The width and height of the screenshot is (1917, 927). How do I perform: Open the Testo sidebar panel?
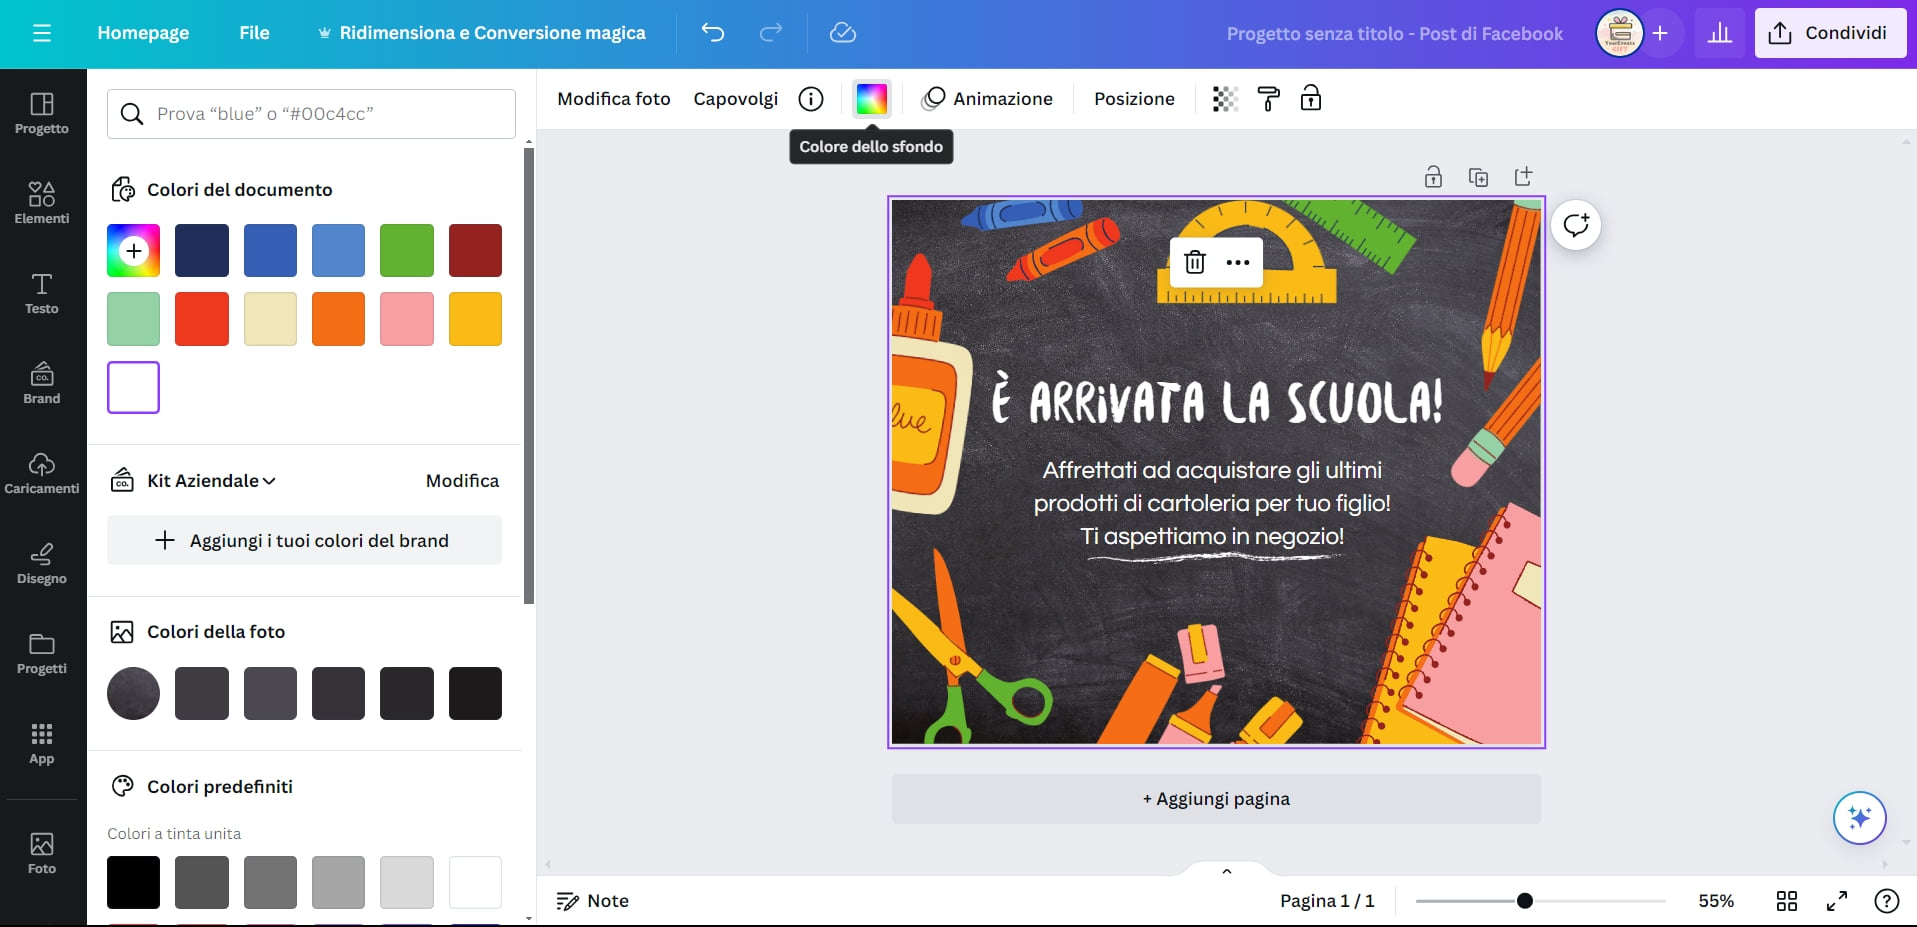42,294
